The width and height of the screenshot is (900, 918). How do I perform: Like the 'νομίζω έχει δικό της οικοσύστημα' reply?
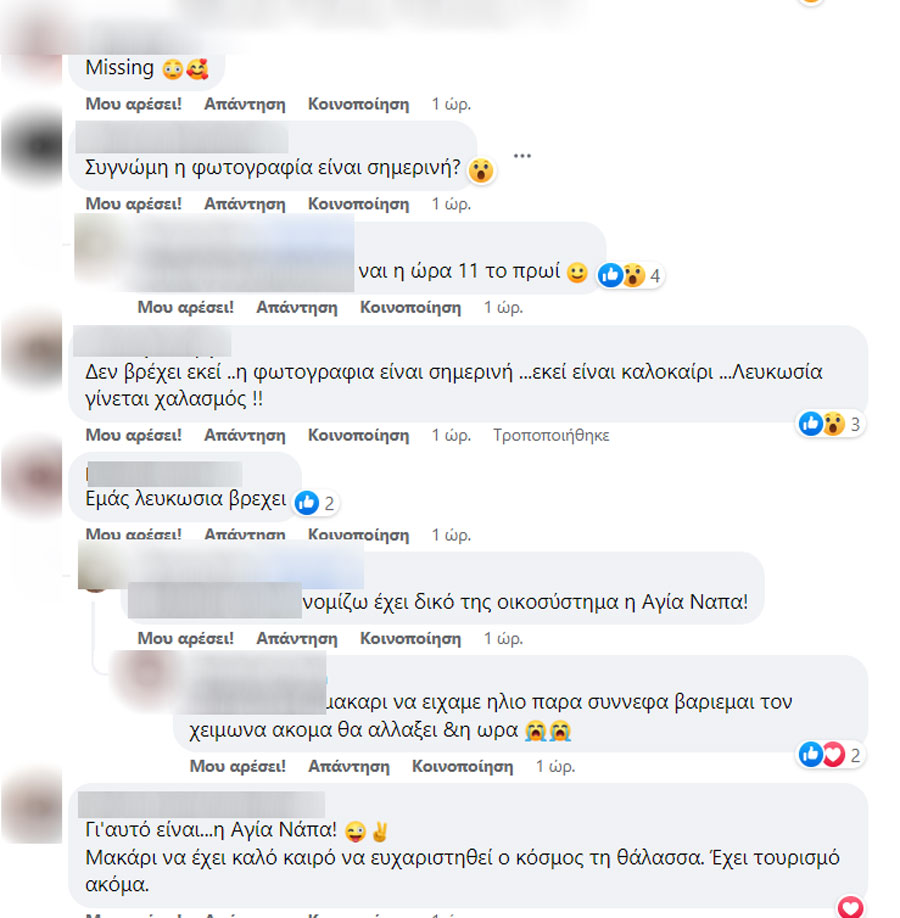click(x=186, y=639)
